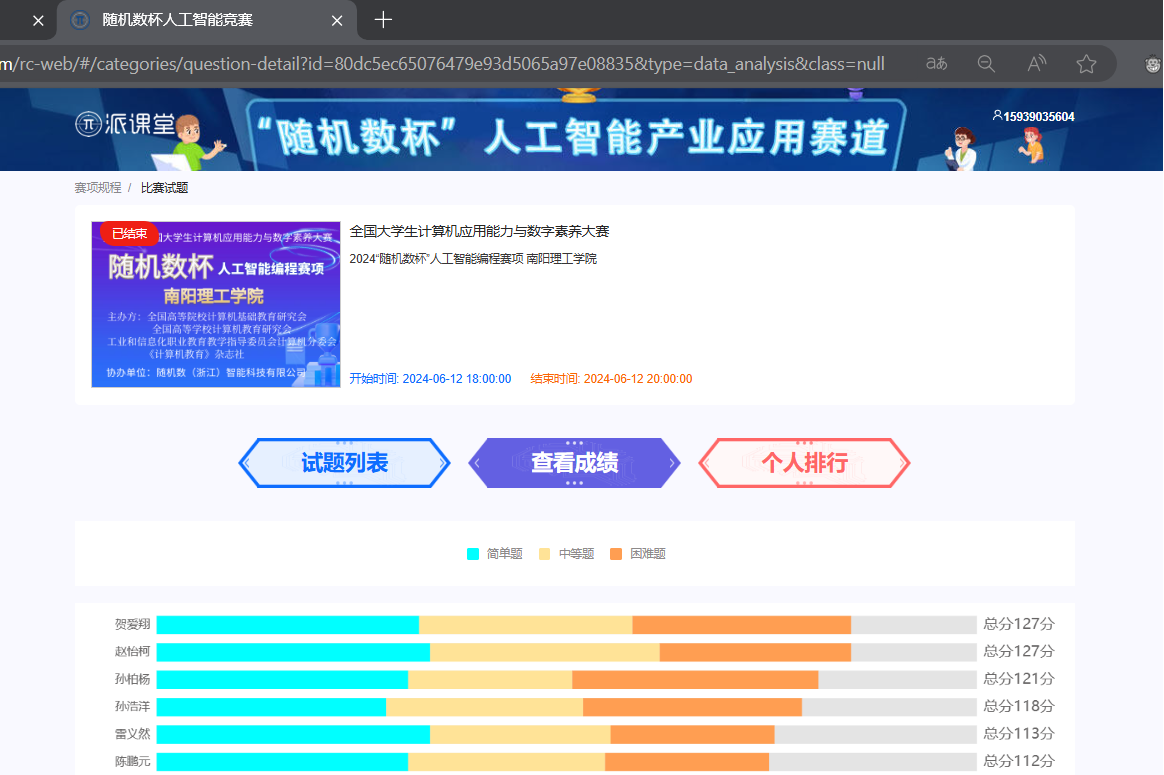The image size is (1164, 775).
Task: Close the 随机数杯人工智能竞赛 tab
Action: [337, 20]
